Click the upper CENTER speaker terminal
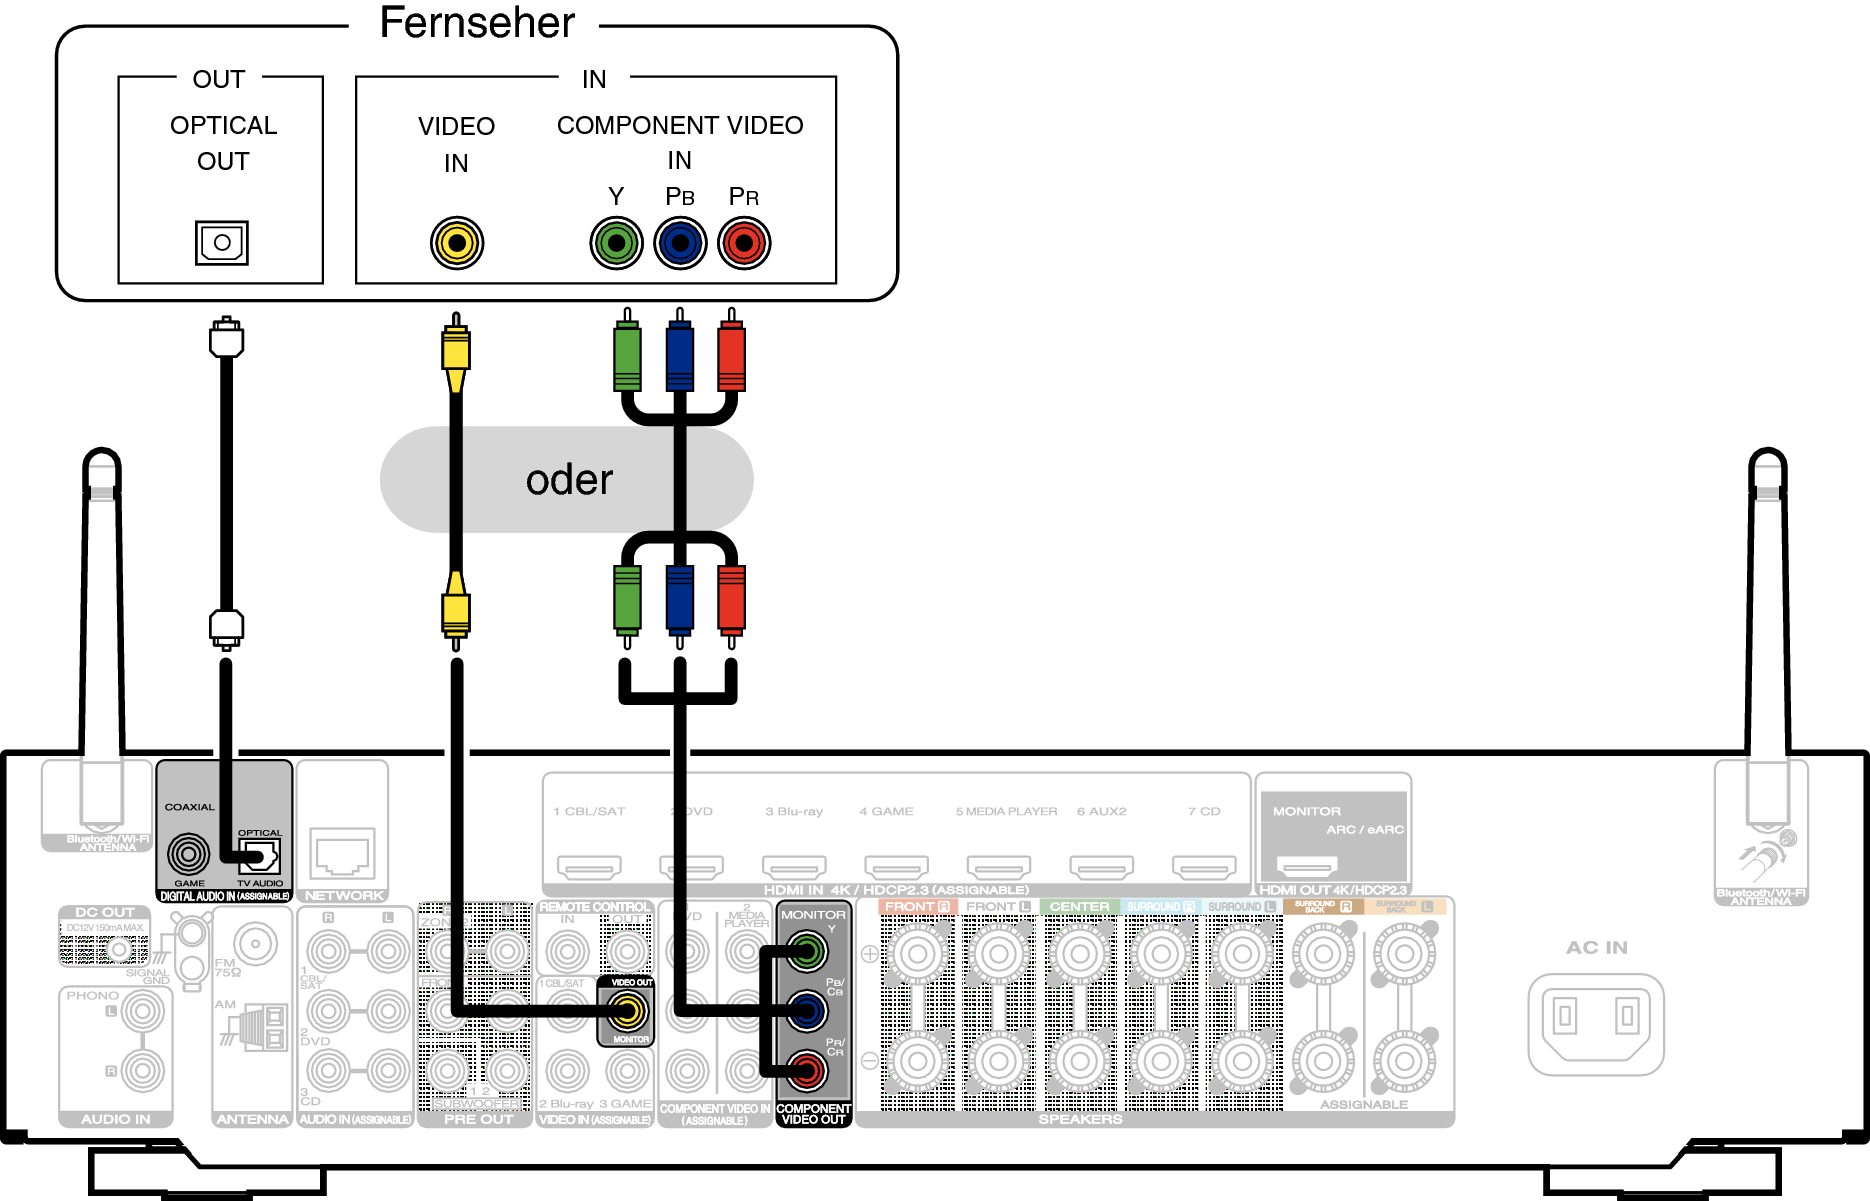The height and width of the screenshot is (1201, 1870). point(1080,954)
